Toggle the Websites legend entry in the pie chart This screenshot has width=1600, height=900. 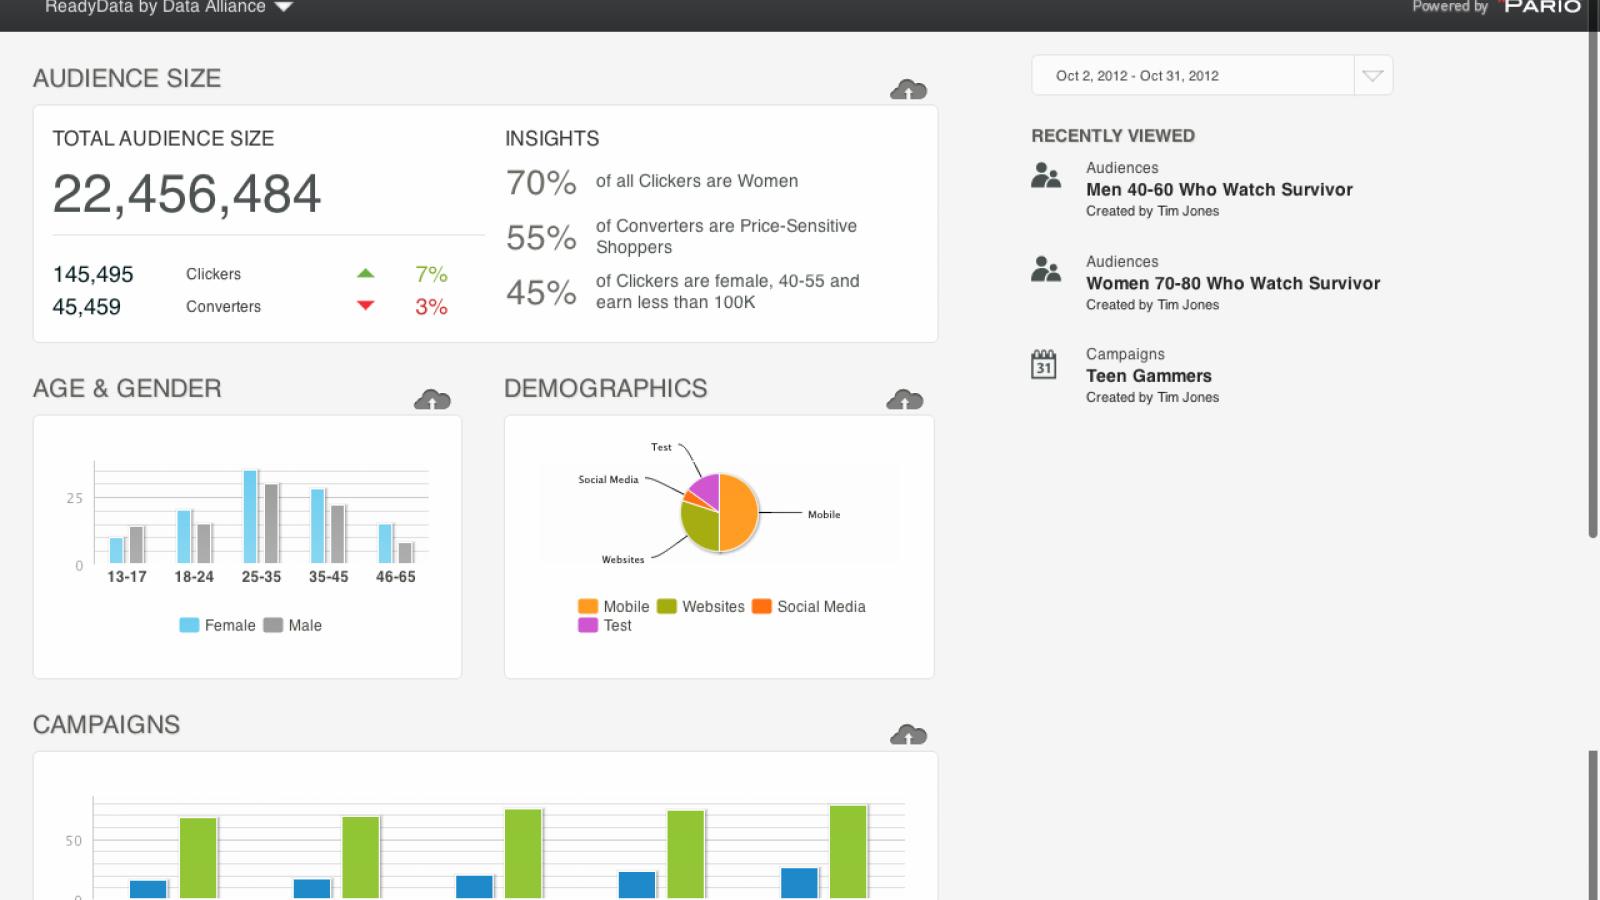(700, 606)
